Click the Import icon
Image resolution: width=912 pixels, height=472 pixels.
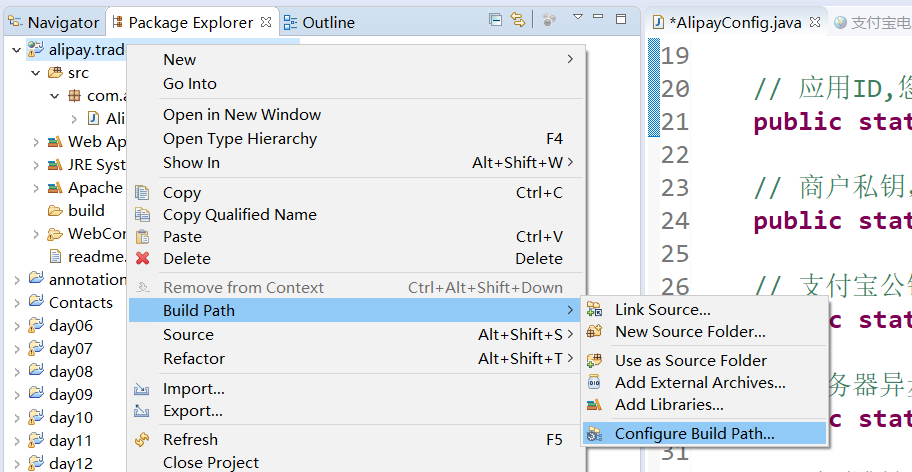point(141,389)
